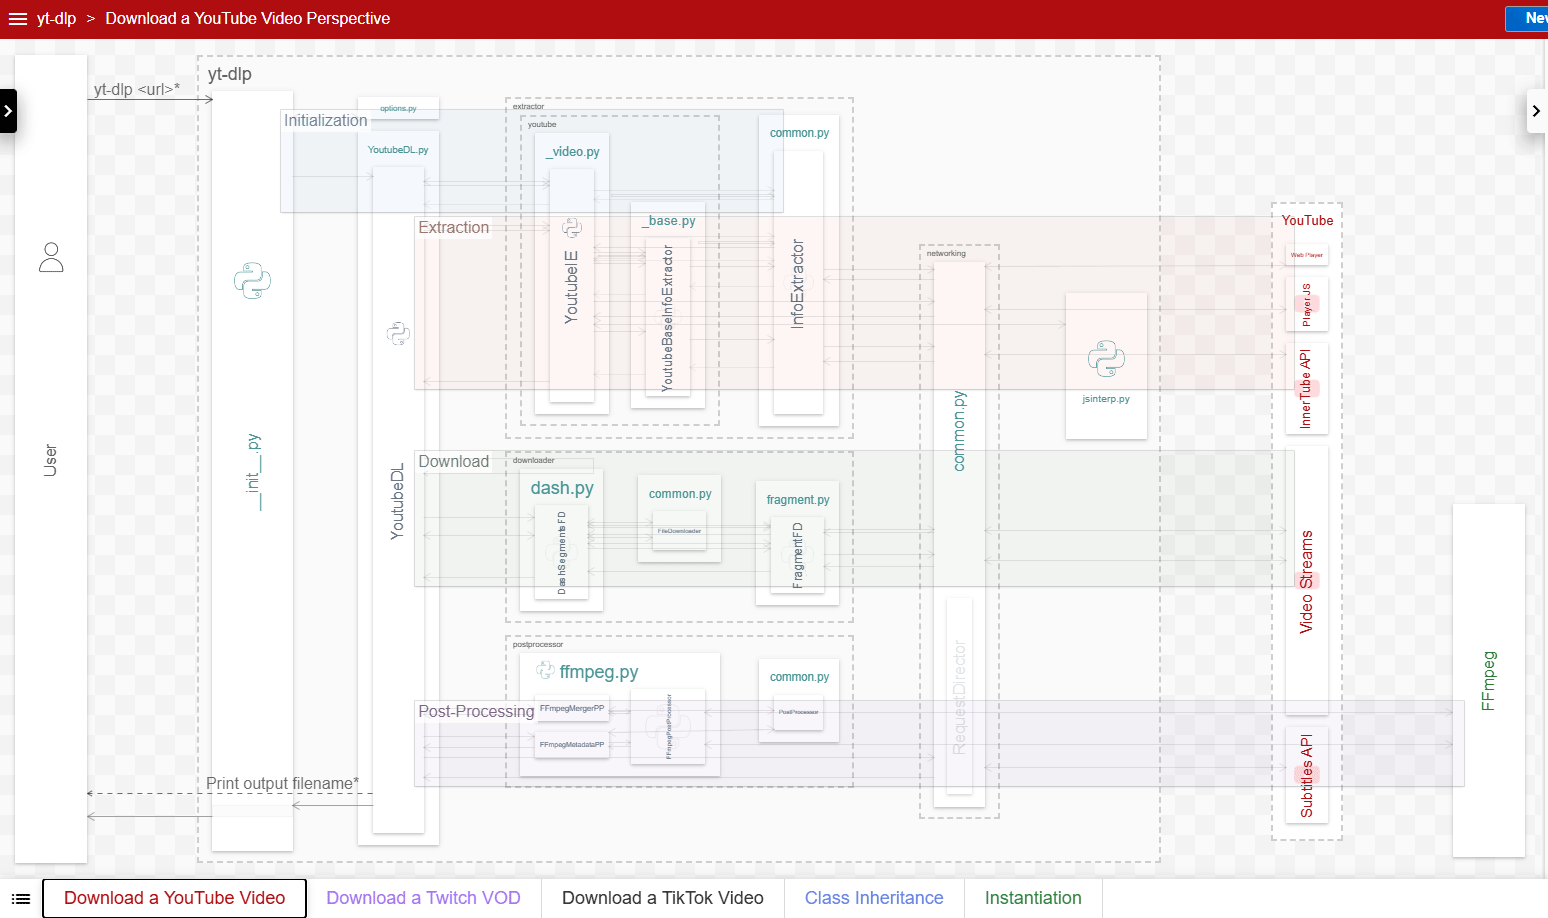Screen dimensions: 1548x918
Task: Click the vertical common.py label in networking
Action: (x=959, y=431)
